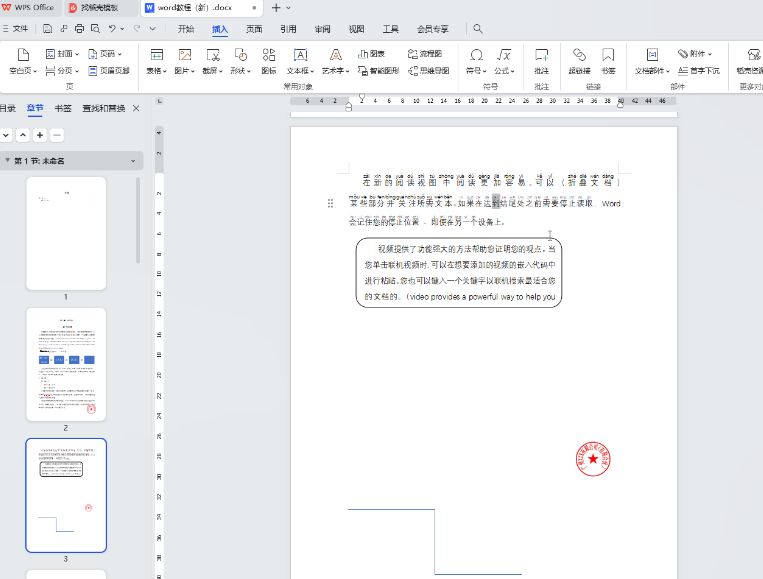Click the paragraph drag handle beside text

tap(330, 203)
